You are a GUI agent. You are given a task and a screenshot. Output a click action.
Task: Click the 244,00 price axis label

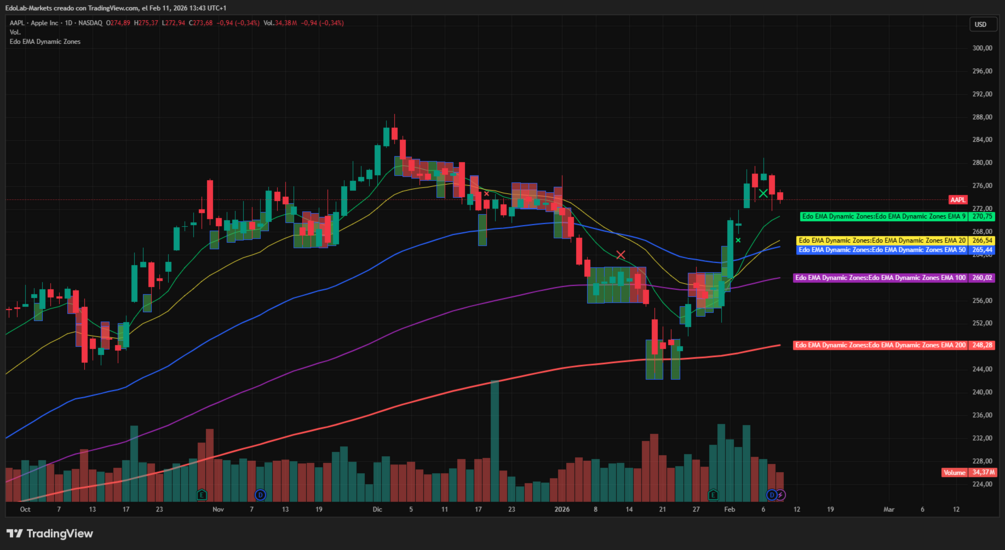(x=982, y=369)
